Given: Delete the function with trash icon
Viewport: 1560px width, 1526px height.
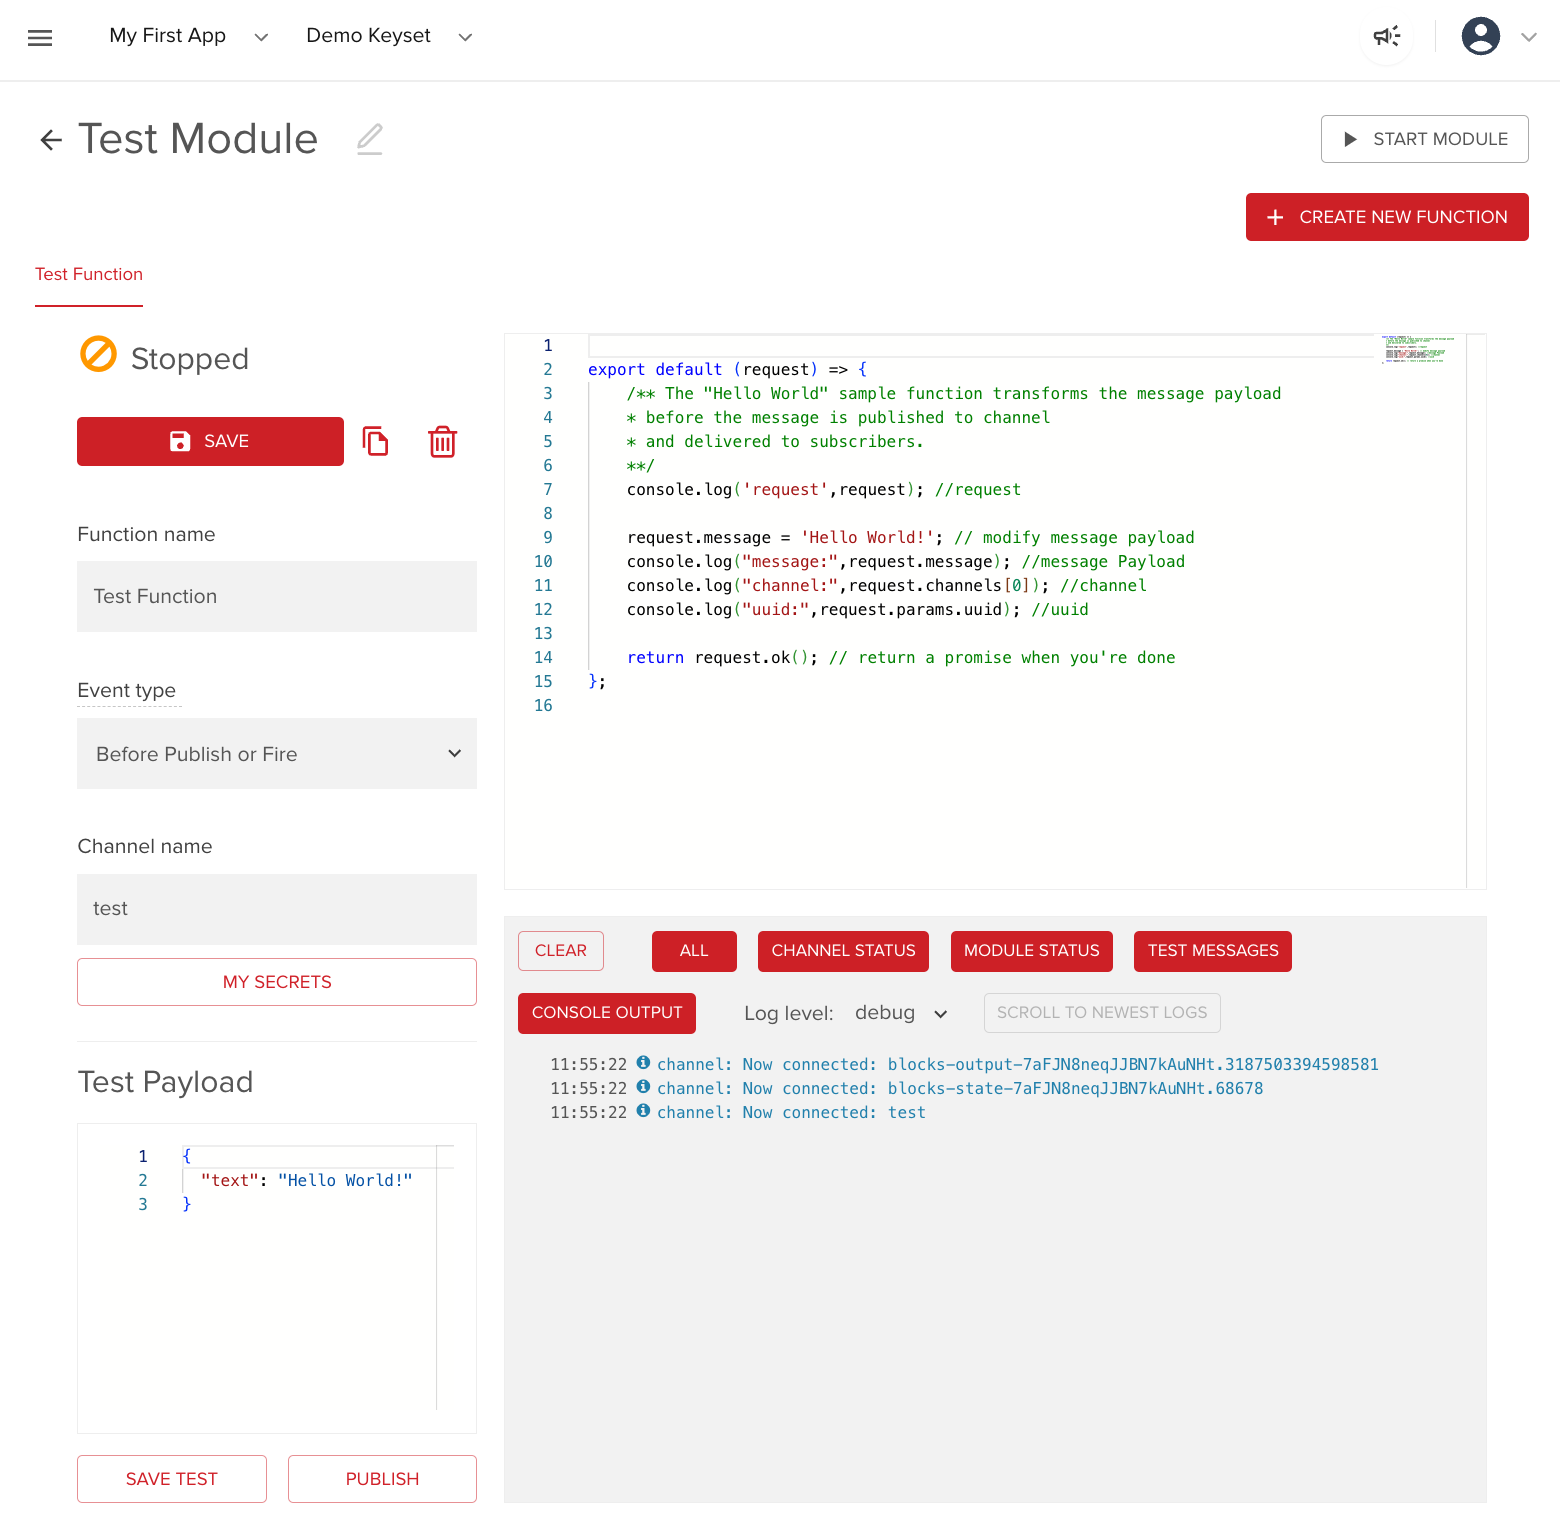Looking at the screenshot, I should coord(443,441).
